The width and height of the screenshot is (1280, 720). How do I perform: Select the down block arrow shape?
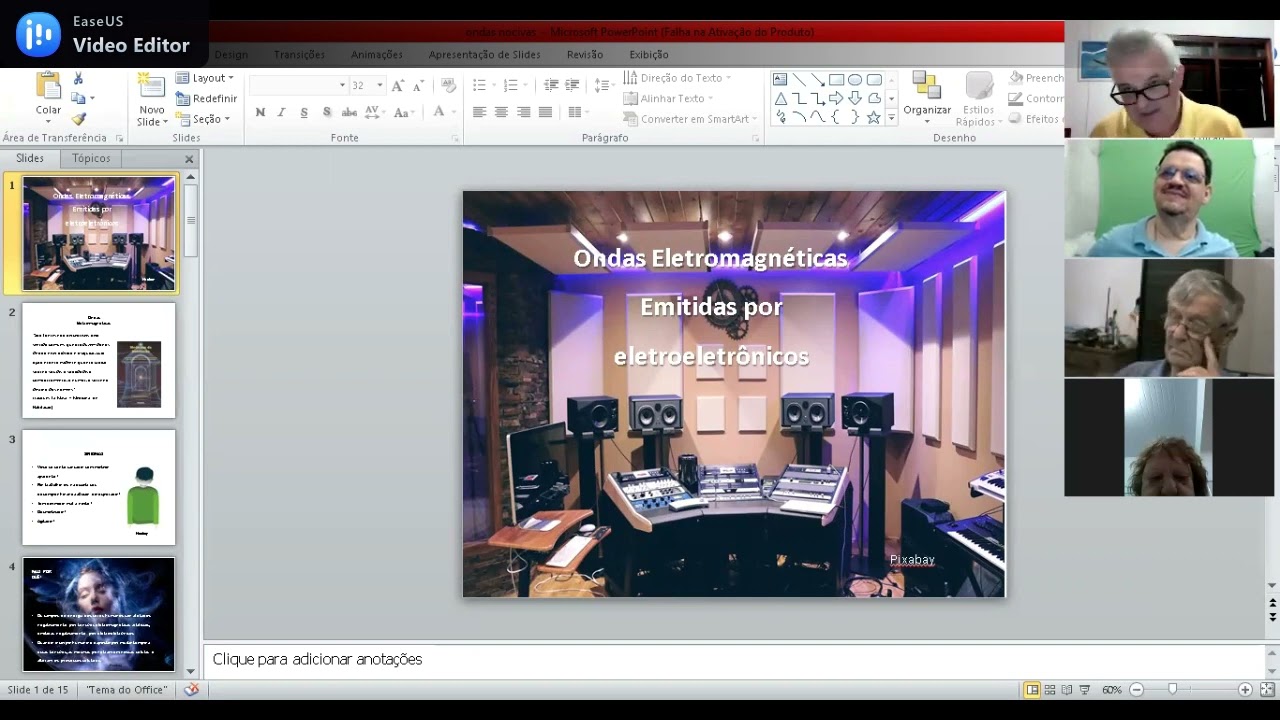click(x=855, y=99)
